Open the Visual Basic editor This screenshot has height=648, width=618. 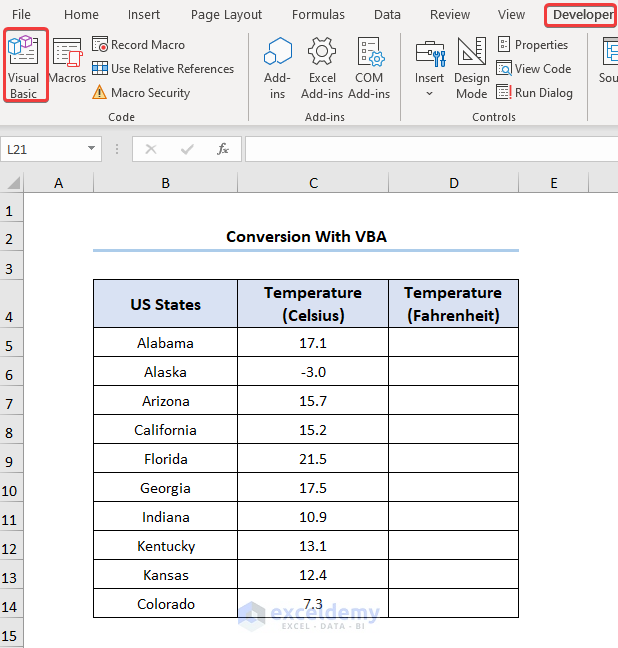(23, 66)
